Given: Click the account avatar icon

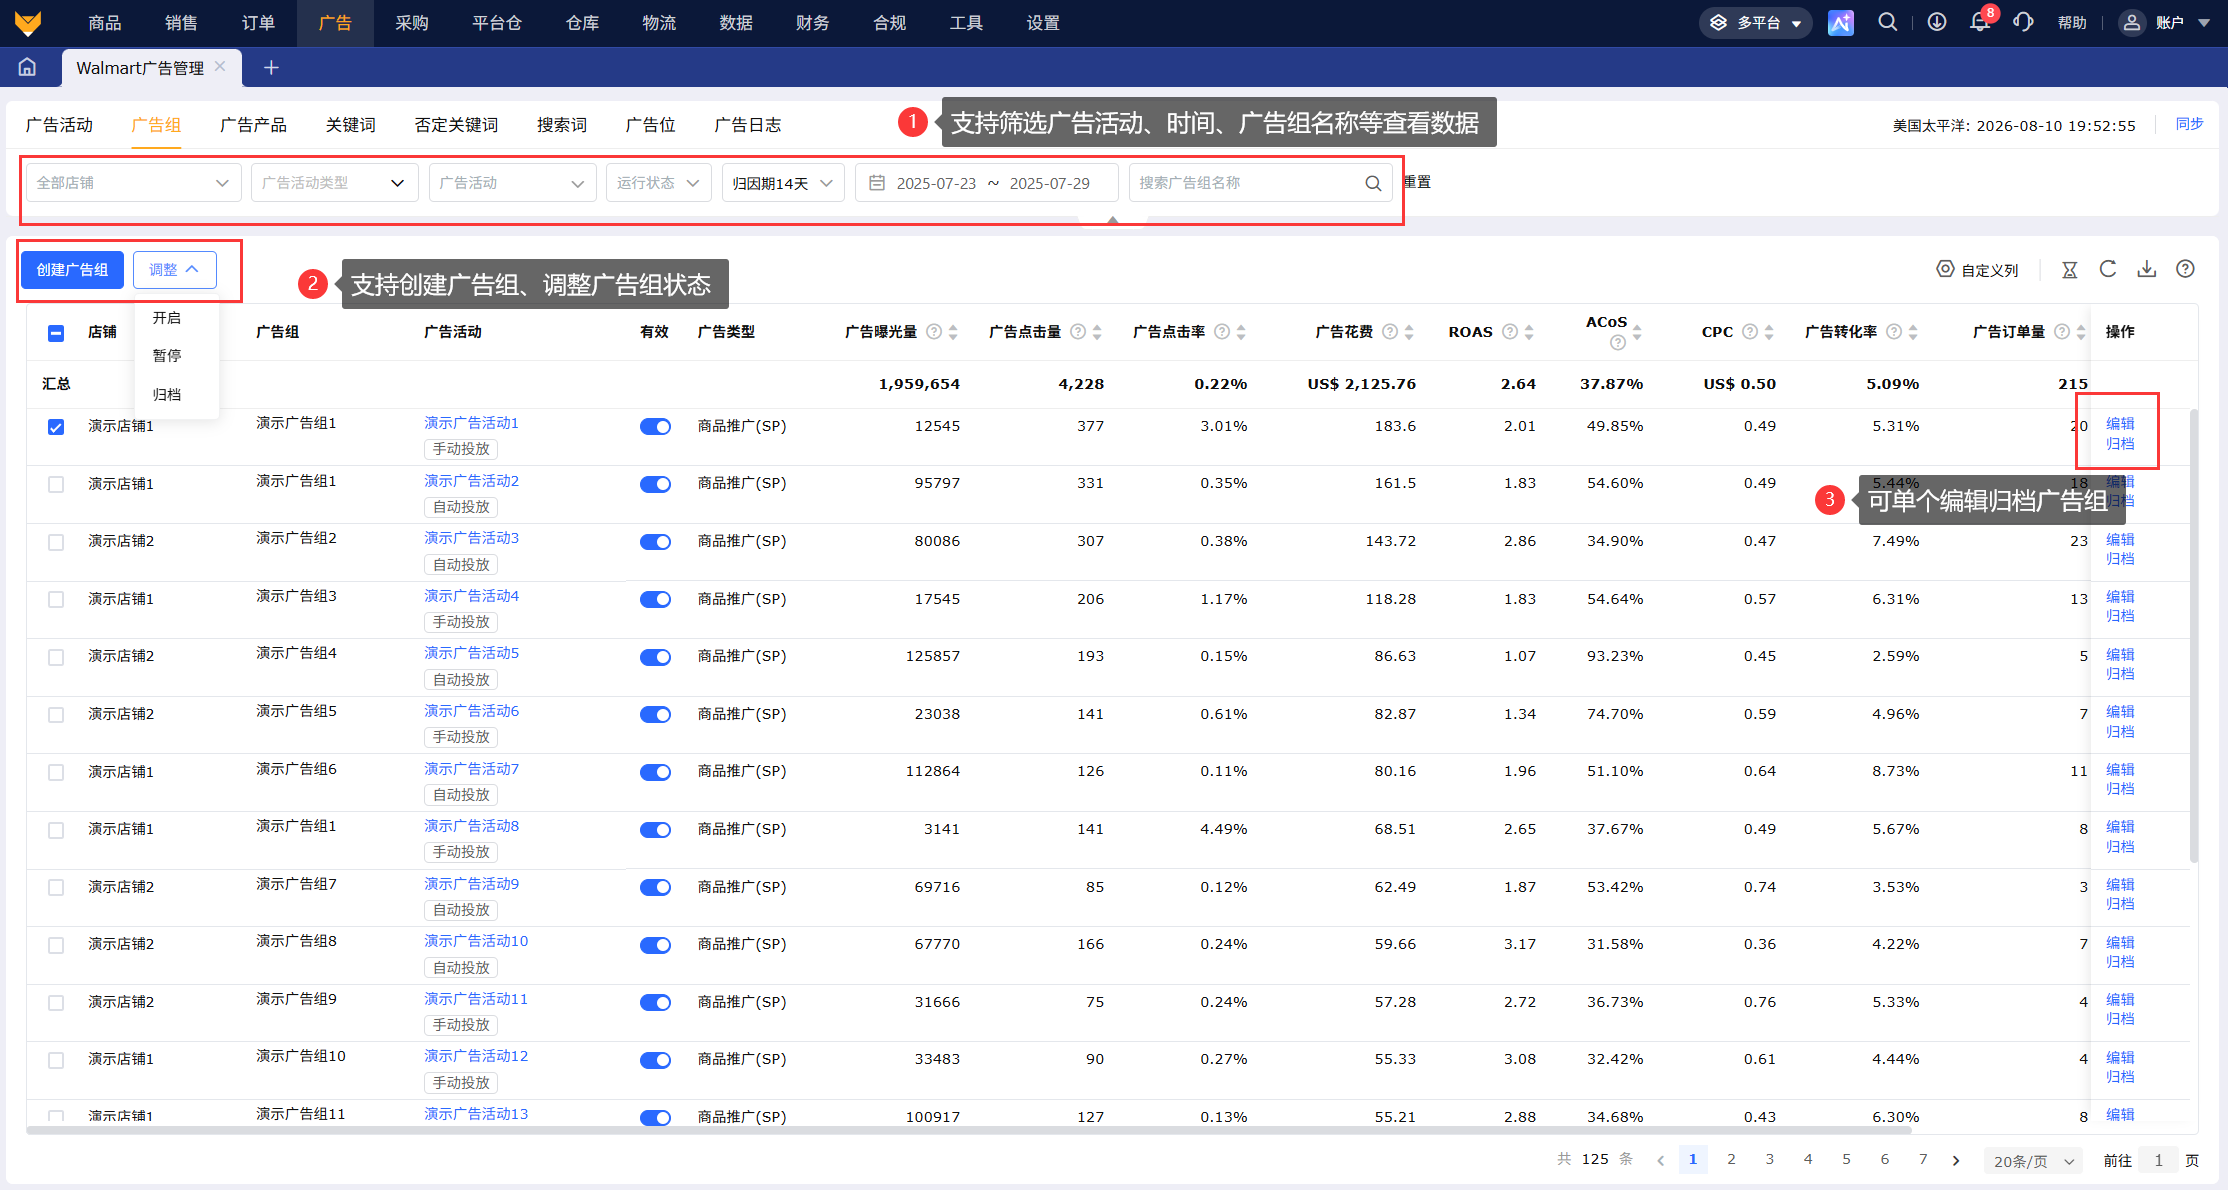Looking at the screenshot, I should coord(2132,23).
